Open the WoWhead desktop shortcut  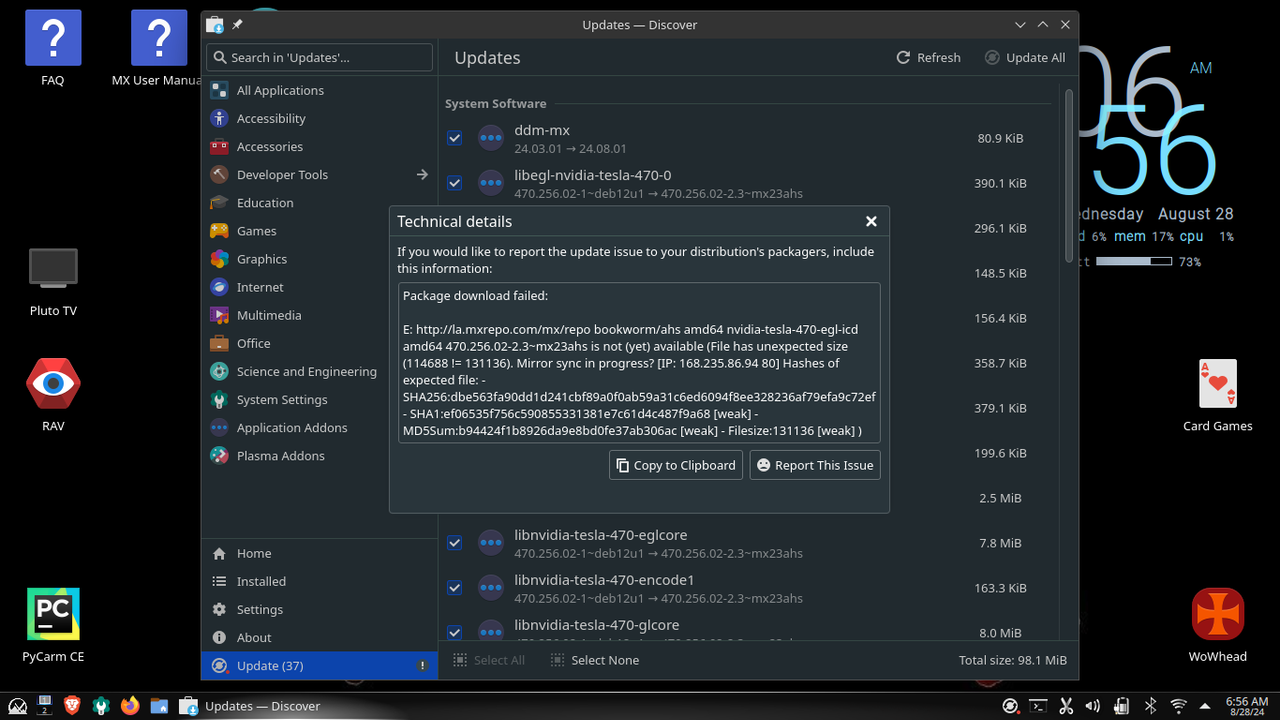tap(1217, 625)
